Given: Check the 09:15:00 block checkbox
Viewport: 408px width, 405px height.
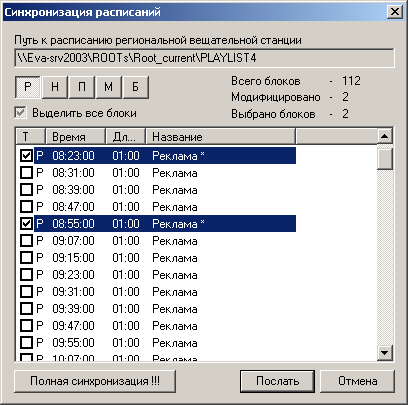Looking at the screenshot, I should [x=26, y=258].
